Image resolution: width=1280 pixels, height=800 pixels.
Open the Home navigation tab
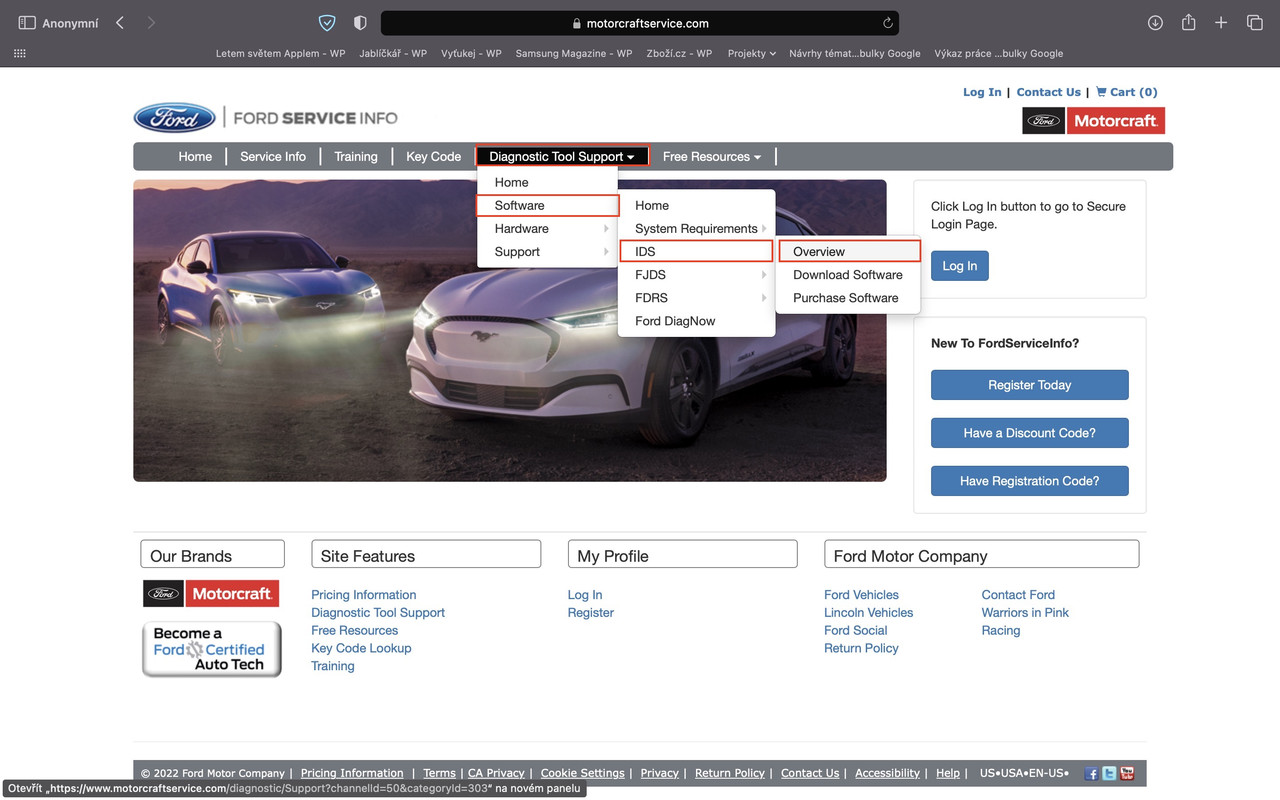pyautogui.click(x=195, y=156)
